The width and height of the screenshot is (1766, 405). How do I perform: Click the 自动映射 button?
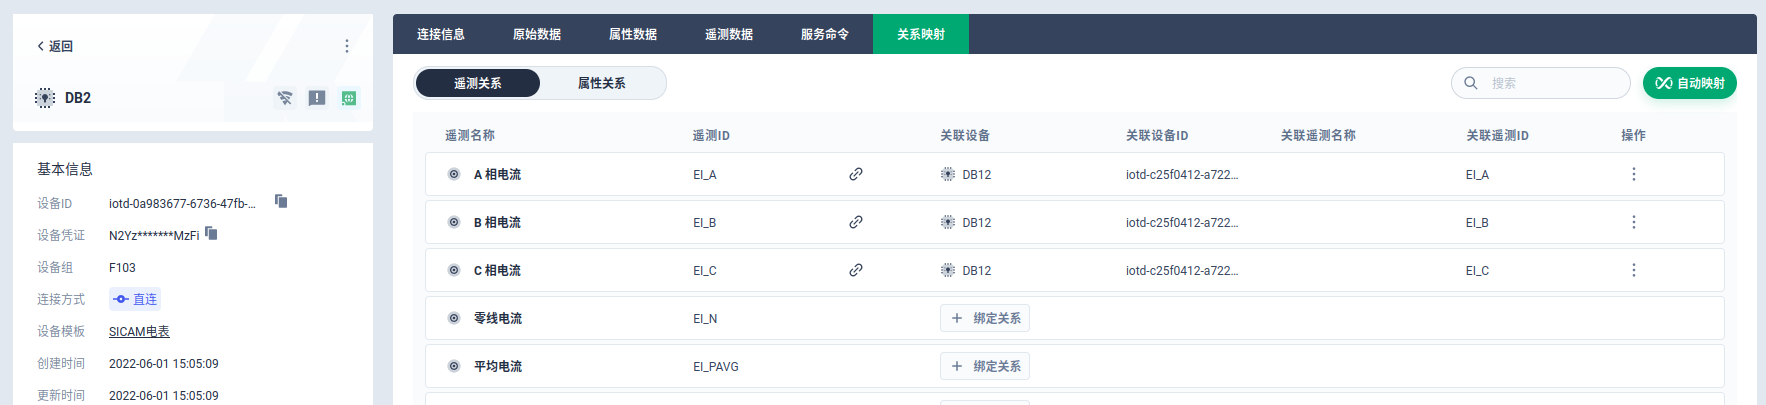1689,83
